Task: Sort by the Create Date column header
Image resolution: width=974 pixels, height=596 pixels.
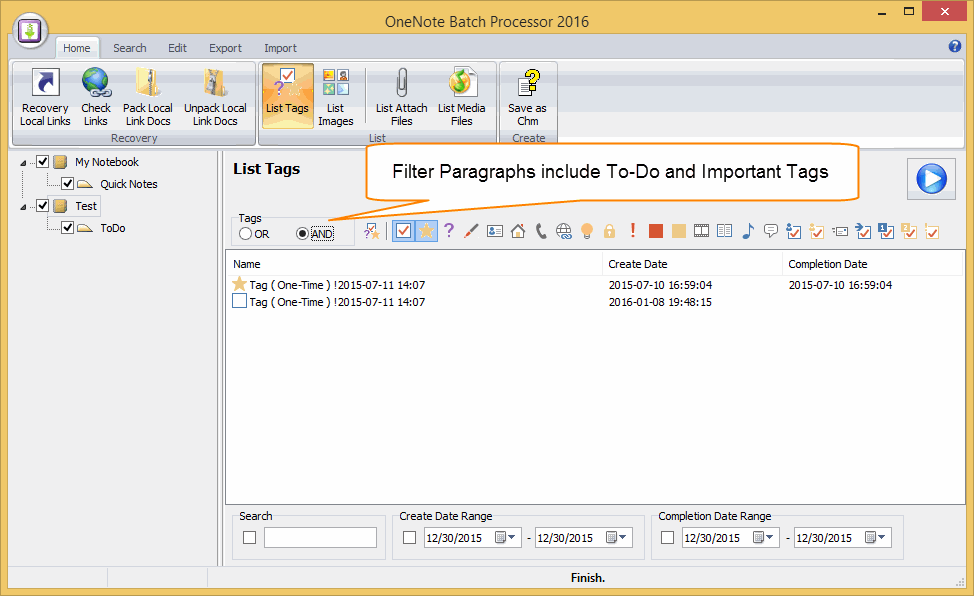Action: pos(692,264)
